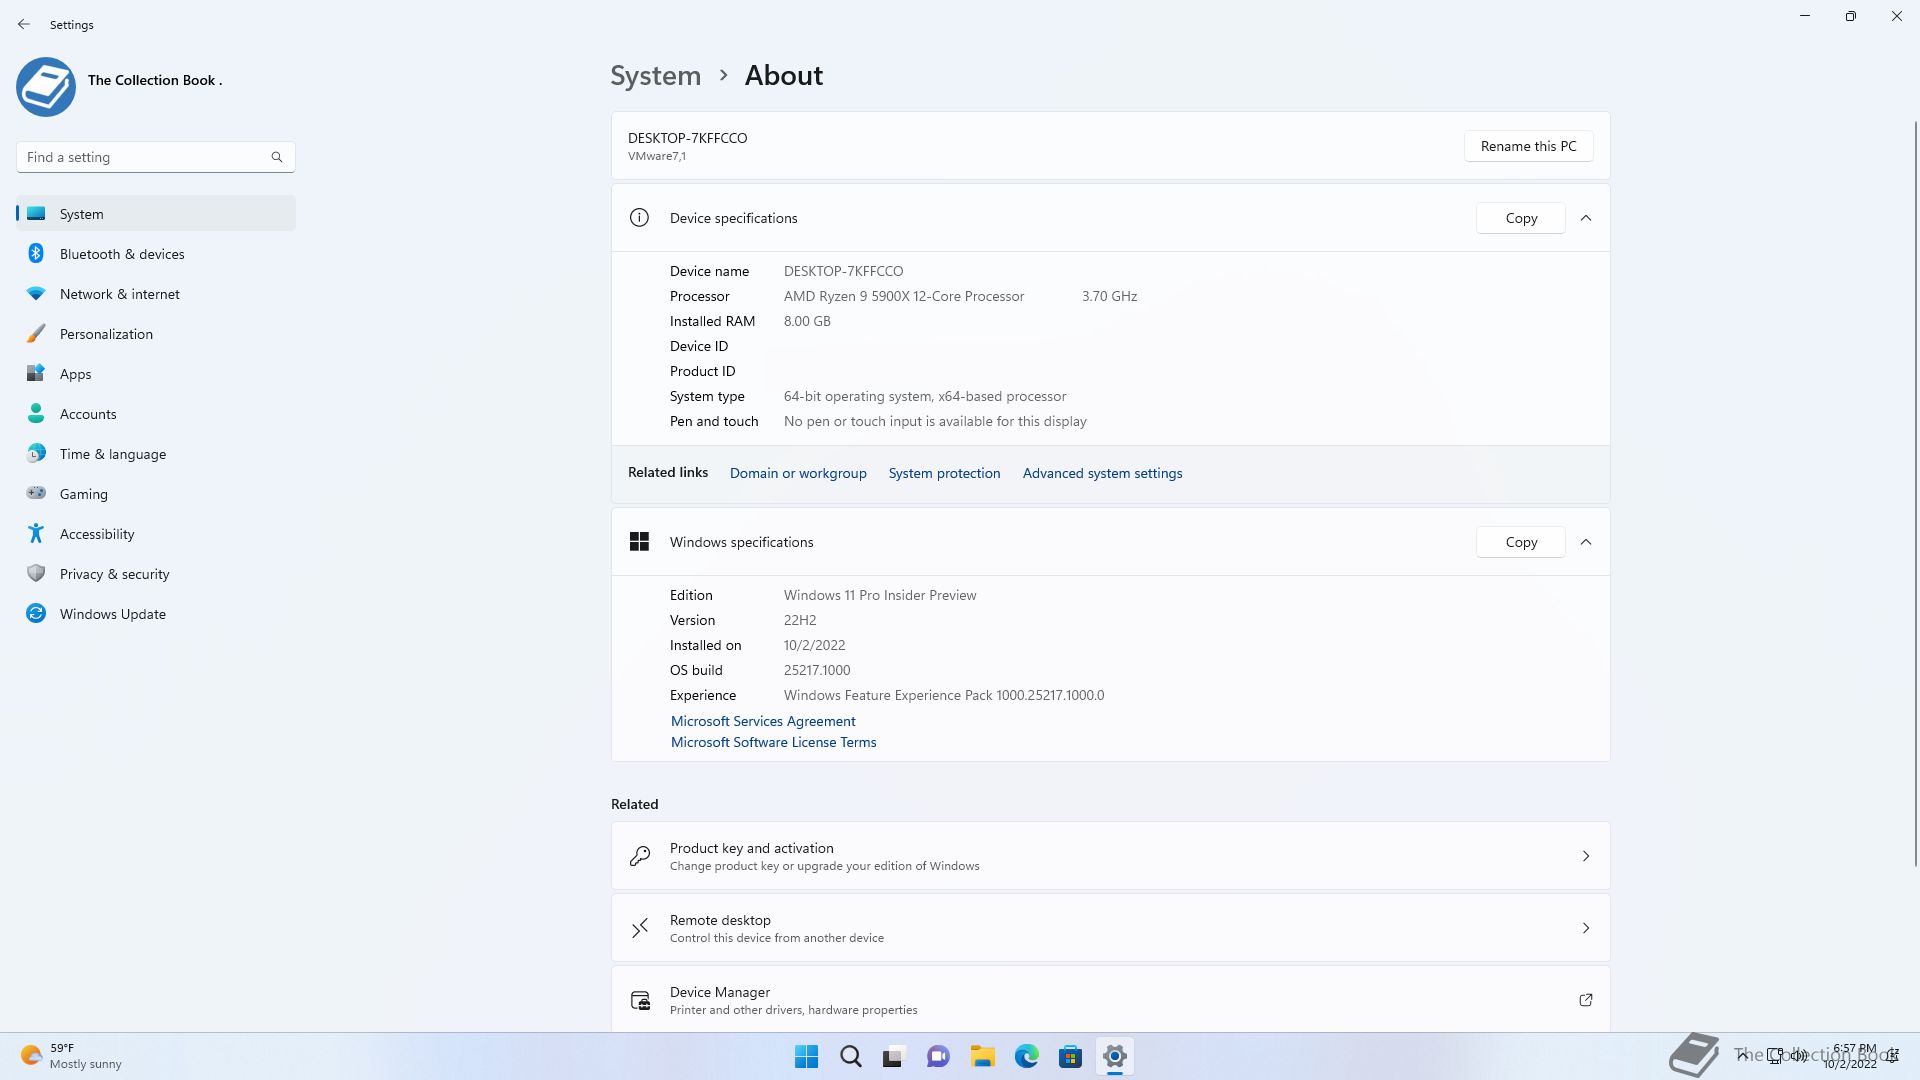Click System breadcrumb link
Image resolution: width=1920 pixels, height=1080 pixels.
click(x=656, y=76)
